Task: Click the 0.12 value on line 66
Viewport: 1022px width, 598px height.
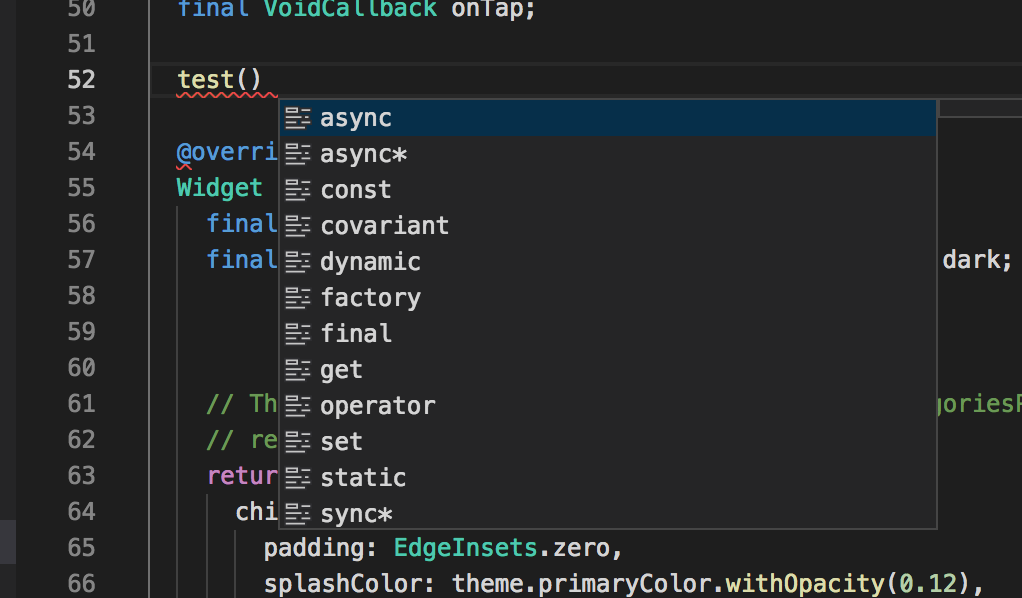Action: [x=928, y=584]
